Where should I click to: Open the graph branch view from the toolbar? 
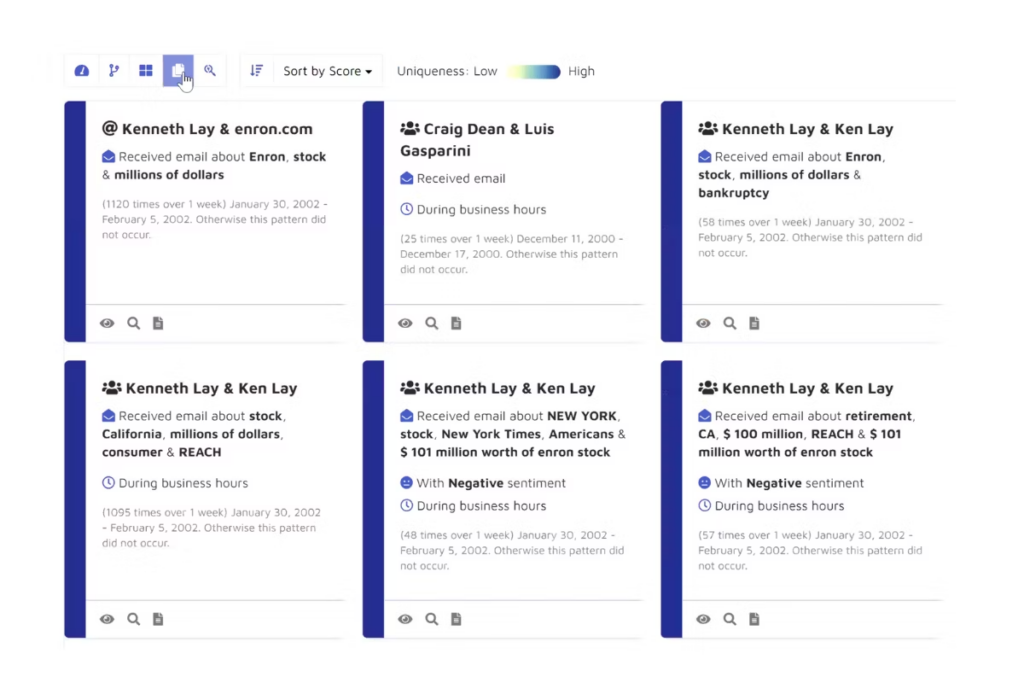tap(113, 70)
